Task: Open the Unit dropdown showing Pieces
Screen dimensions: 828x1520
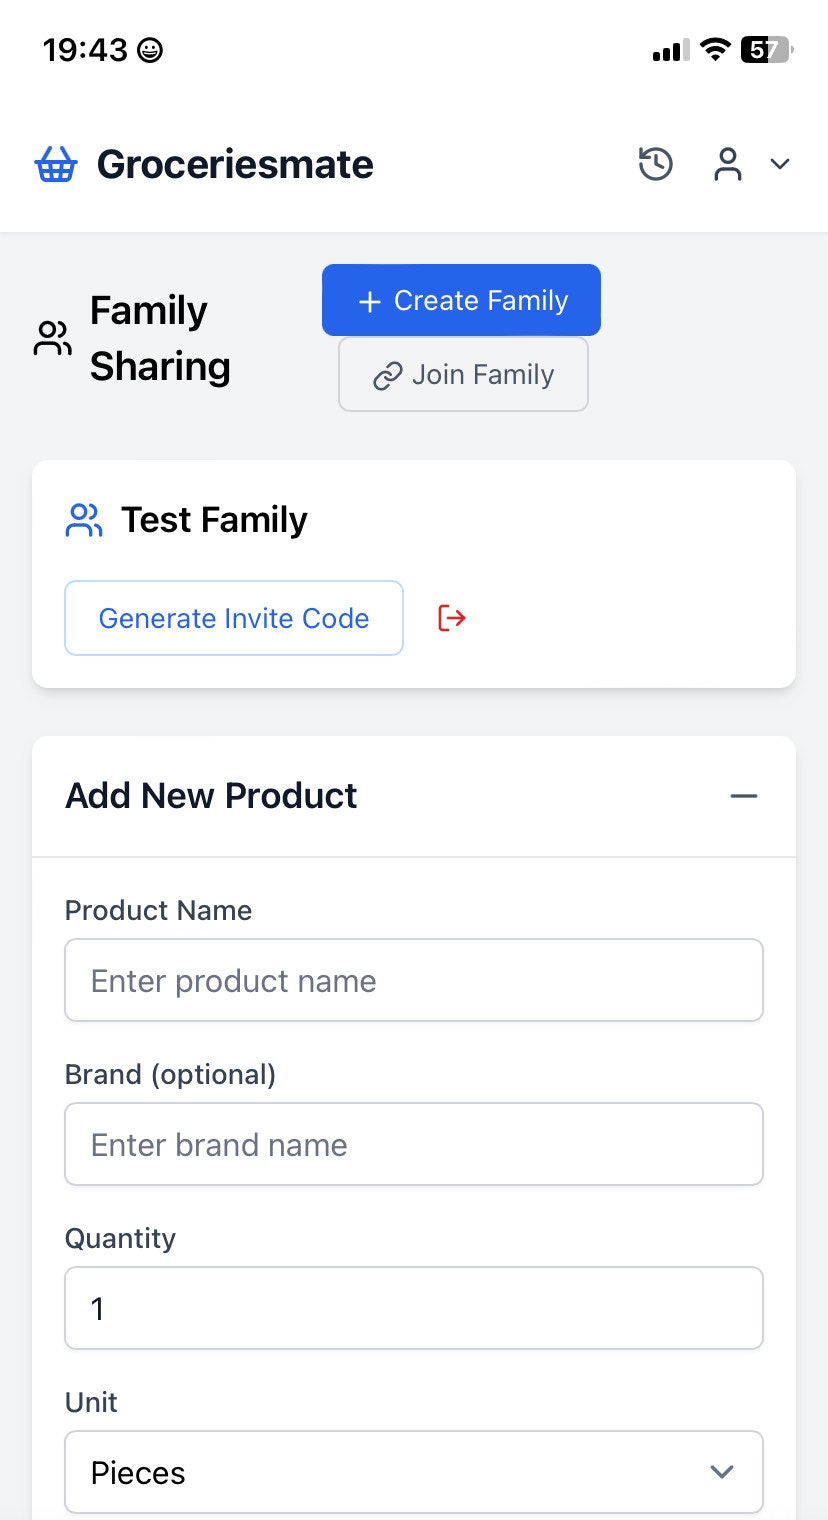Action: [414, 1472]
